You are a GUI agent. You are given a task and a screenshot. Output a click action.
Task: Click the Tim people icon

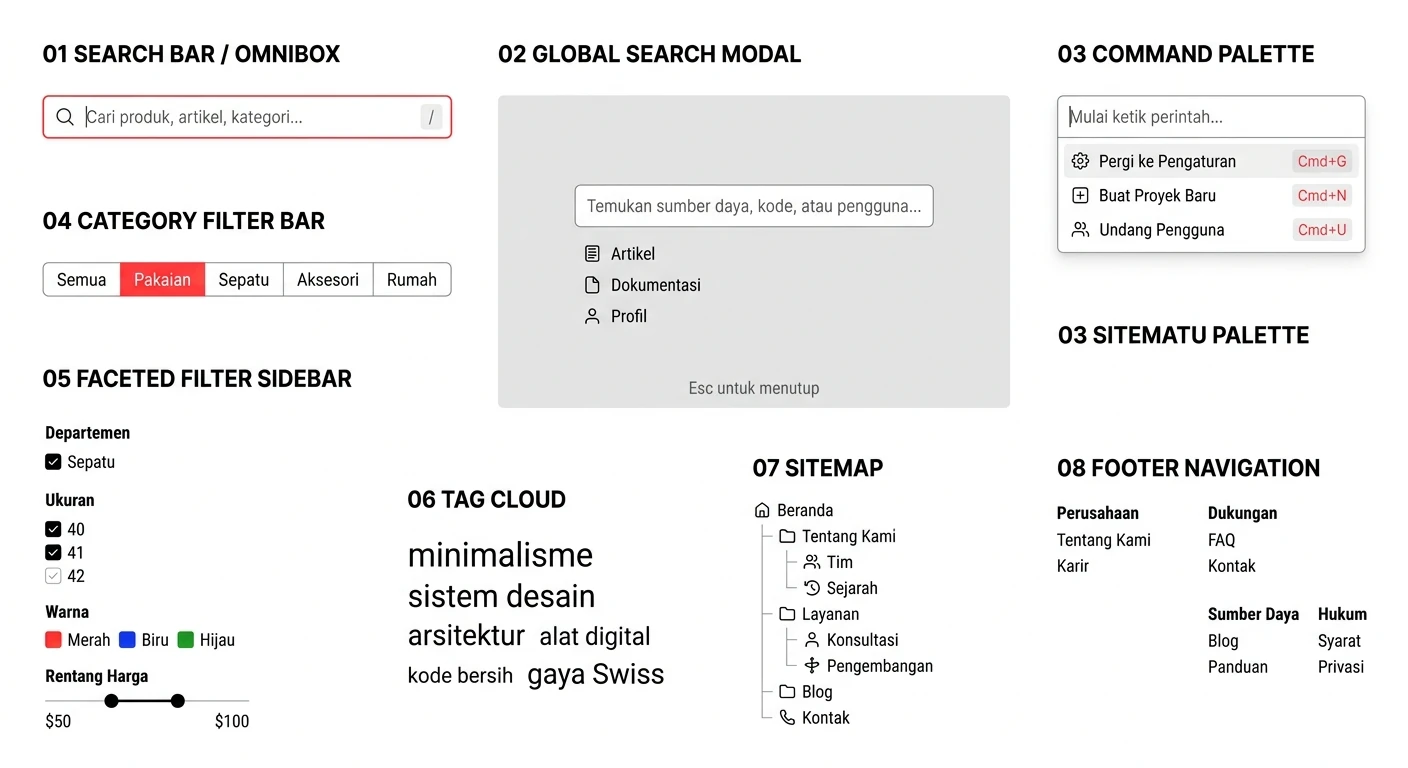pos(812,562)
